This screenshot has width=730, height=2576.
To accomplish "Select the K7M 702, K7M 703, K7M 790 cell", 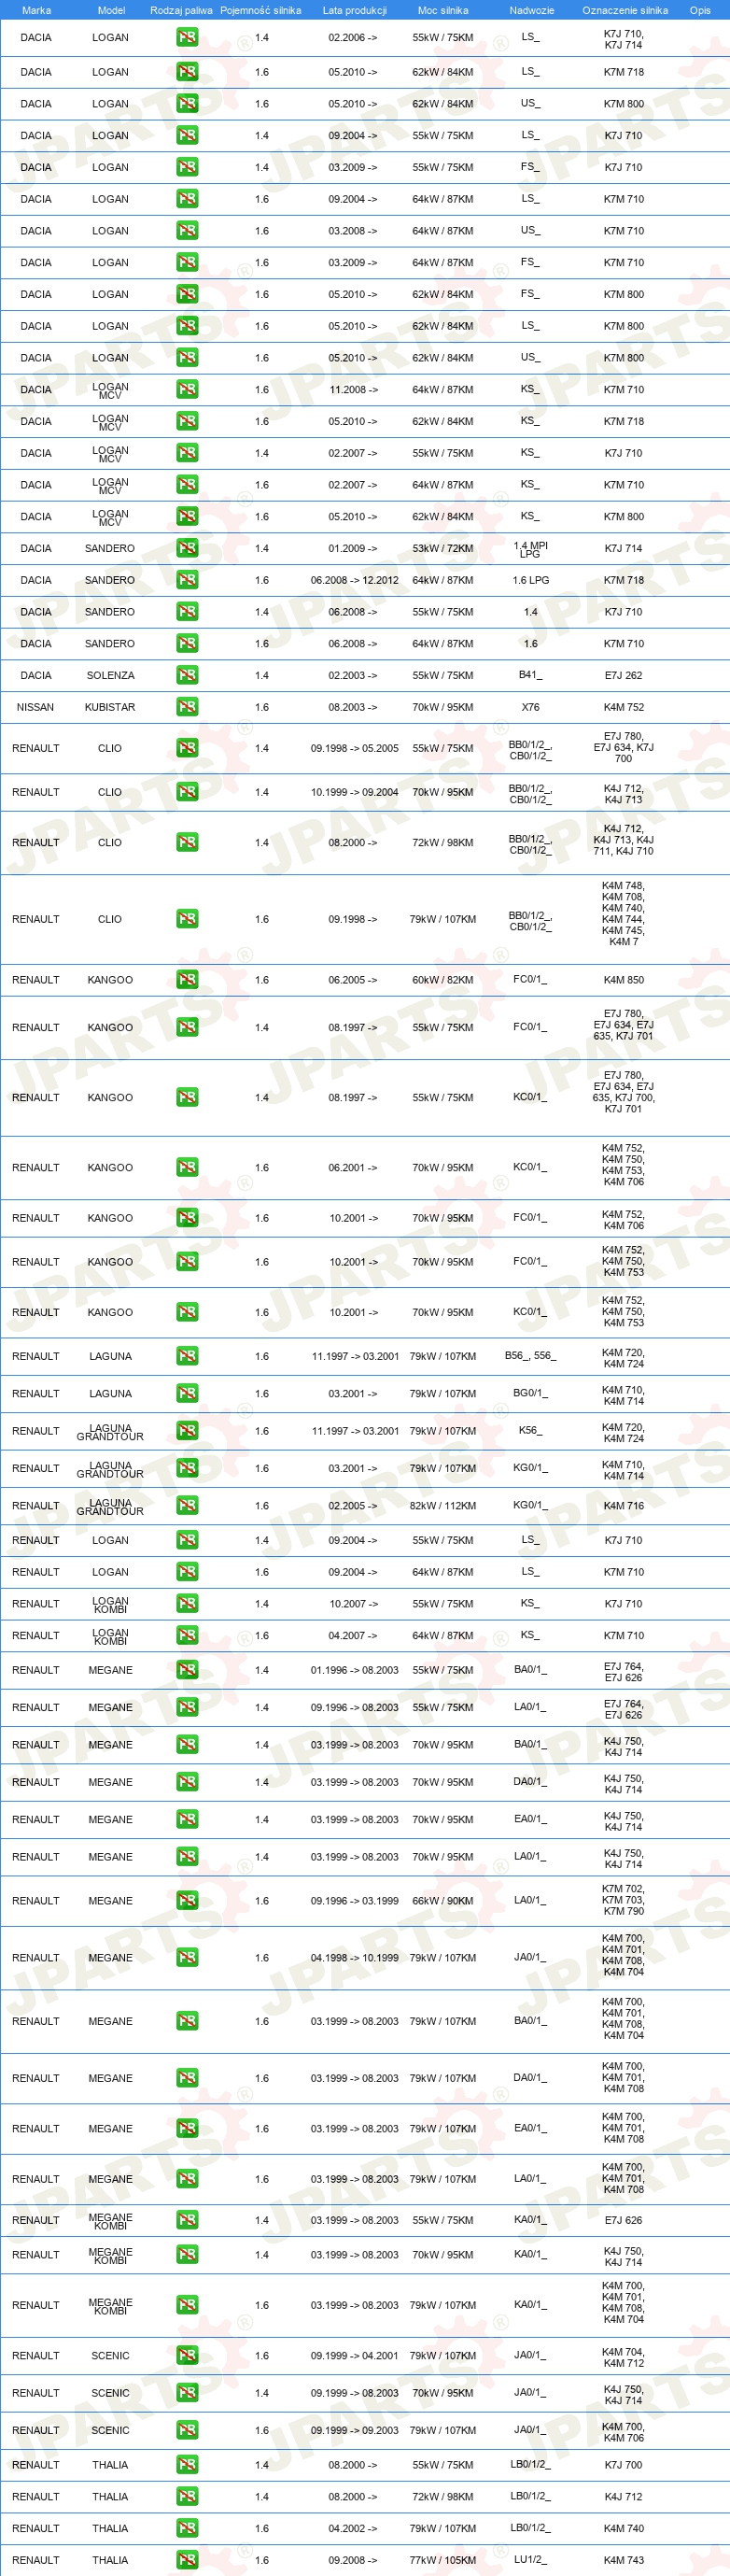I will point(623,1901).
